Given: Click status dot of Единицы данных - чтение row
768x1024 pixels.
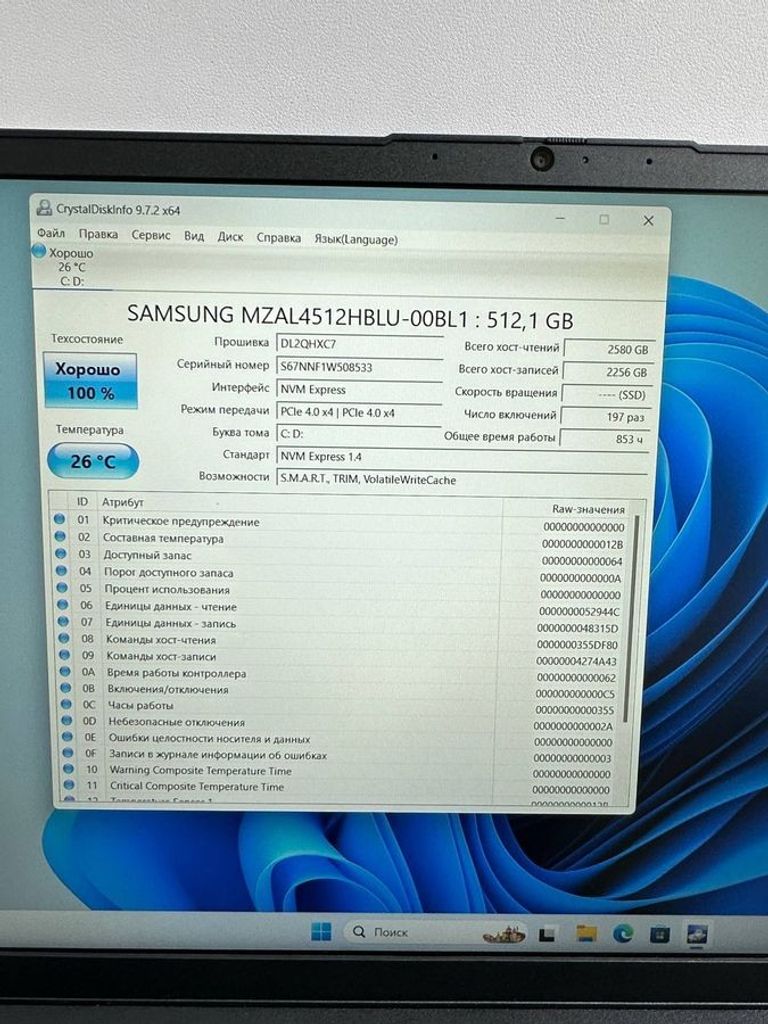Looking at the screenshot, I should click(x=63, y=604).
